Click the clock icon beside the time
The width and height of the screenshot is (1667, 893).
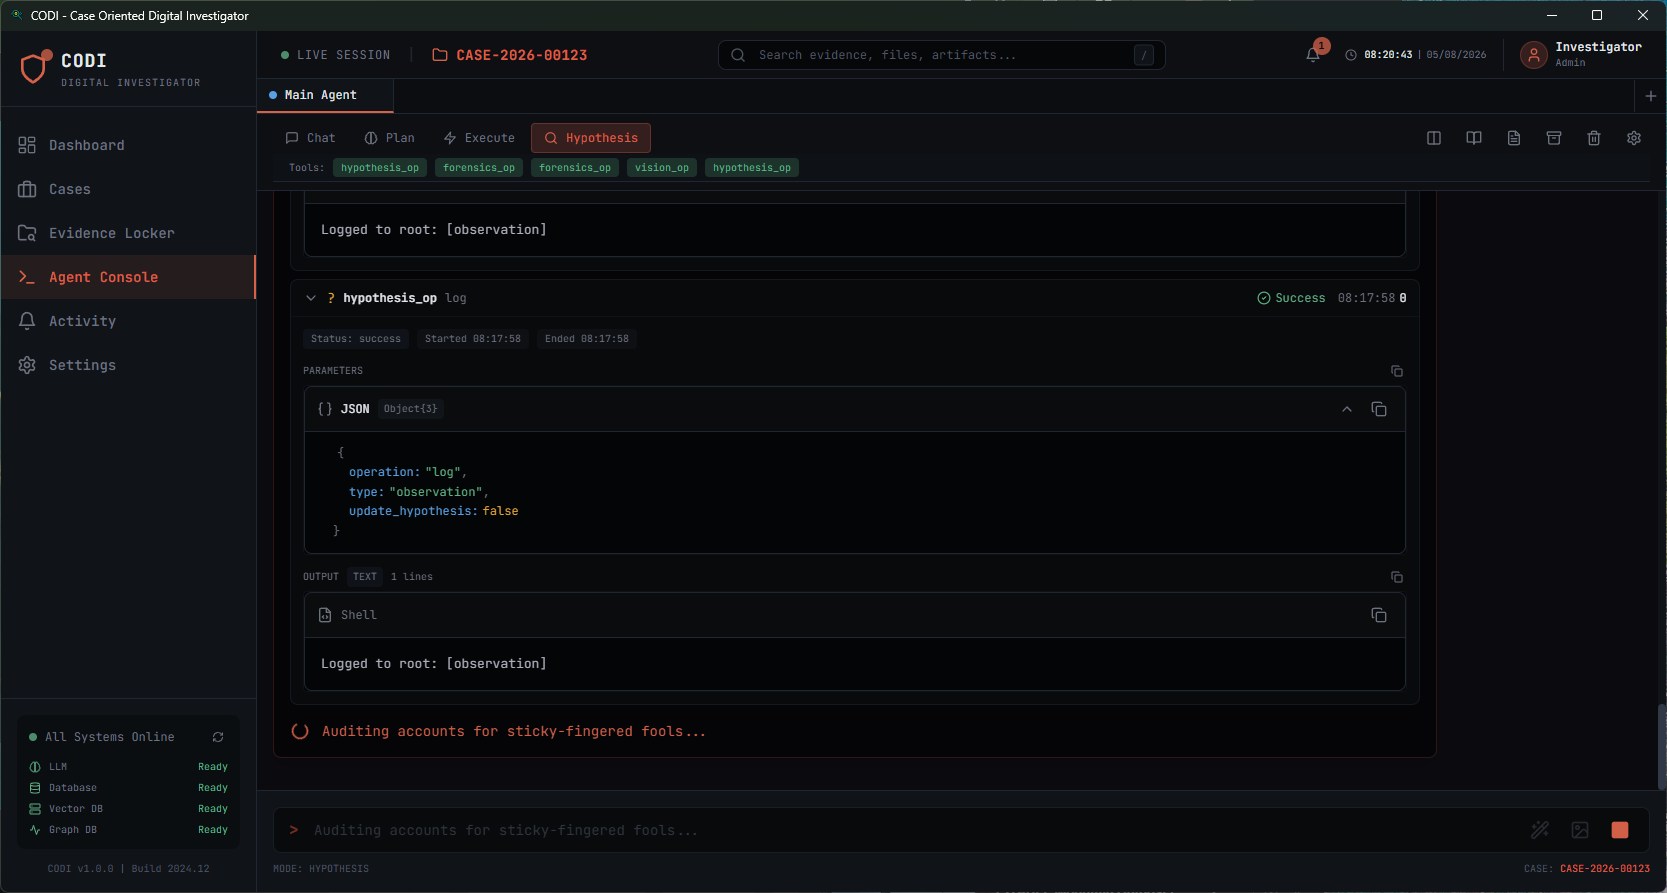1351,55
